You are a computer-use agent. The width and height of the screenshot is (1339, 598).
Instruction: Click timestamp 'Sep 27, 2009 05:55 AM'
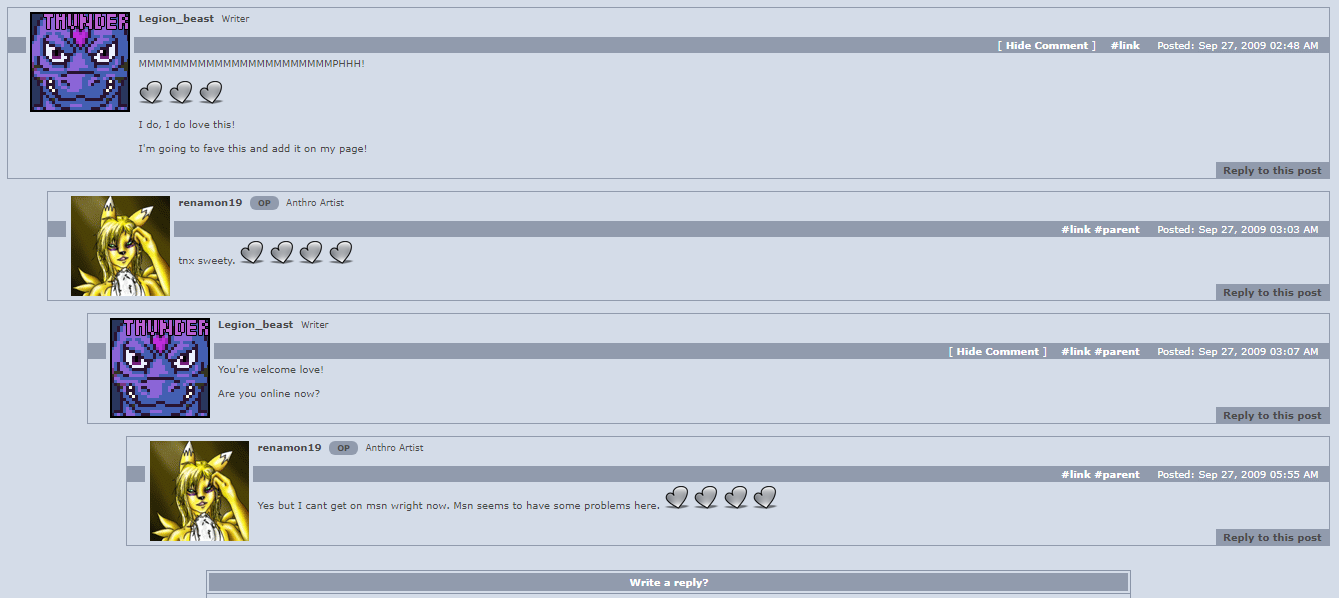tap(1258, 475)
